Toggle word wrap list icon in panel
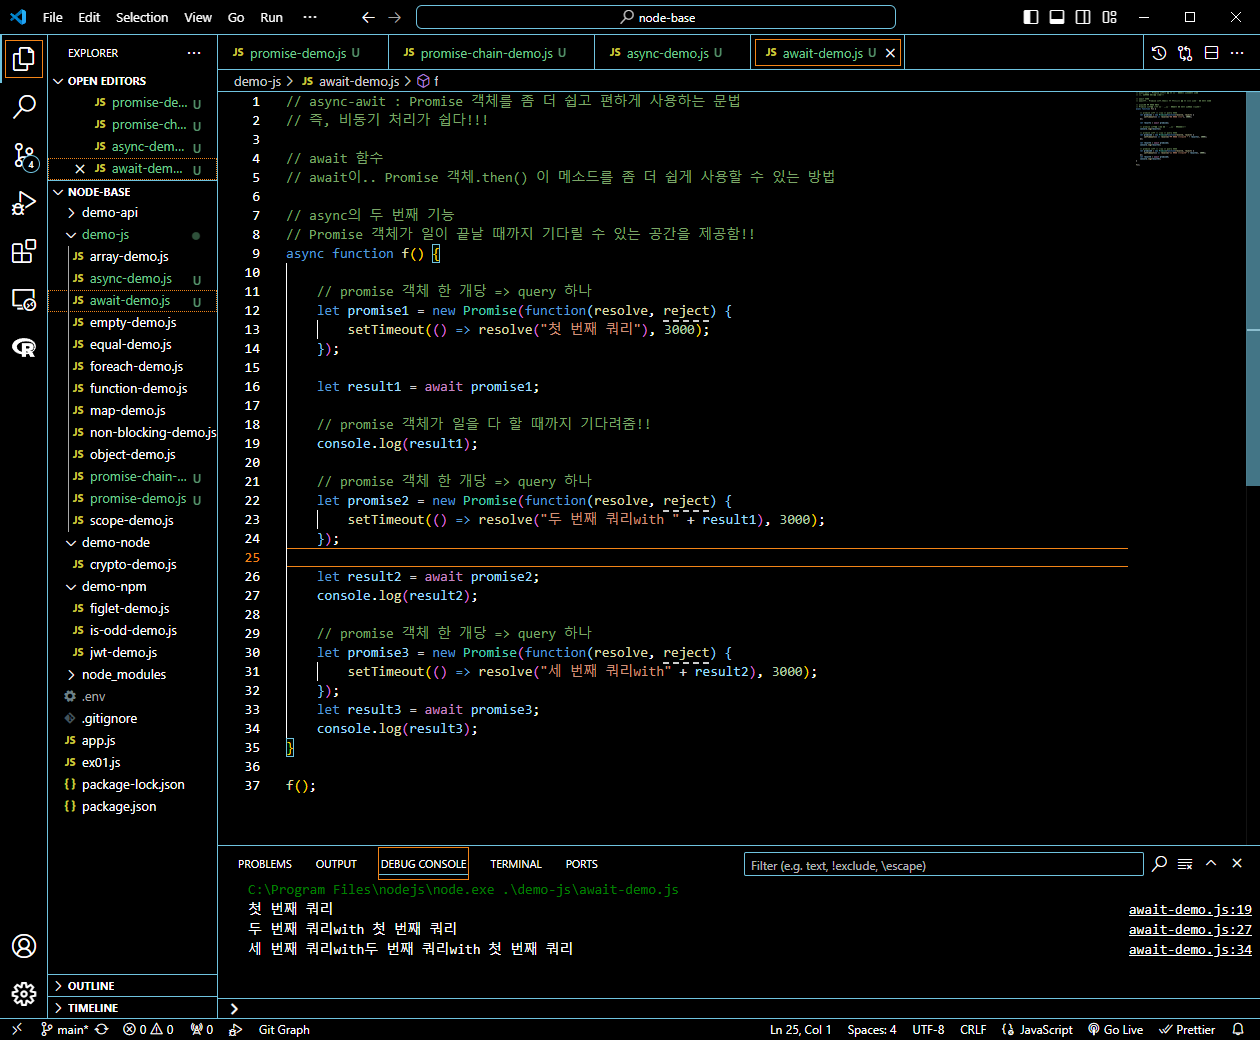This screenshot has height=1040, width=1260. click(1185, 863)
